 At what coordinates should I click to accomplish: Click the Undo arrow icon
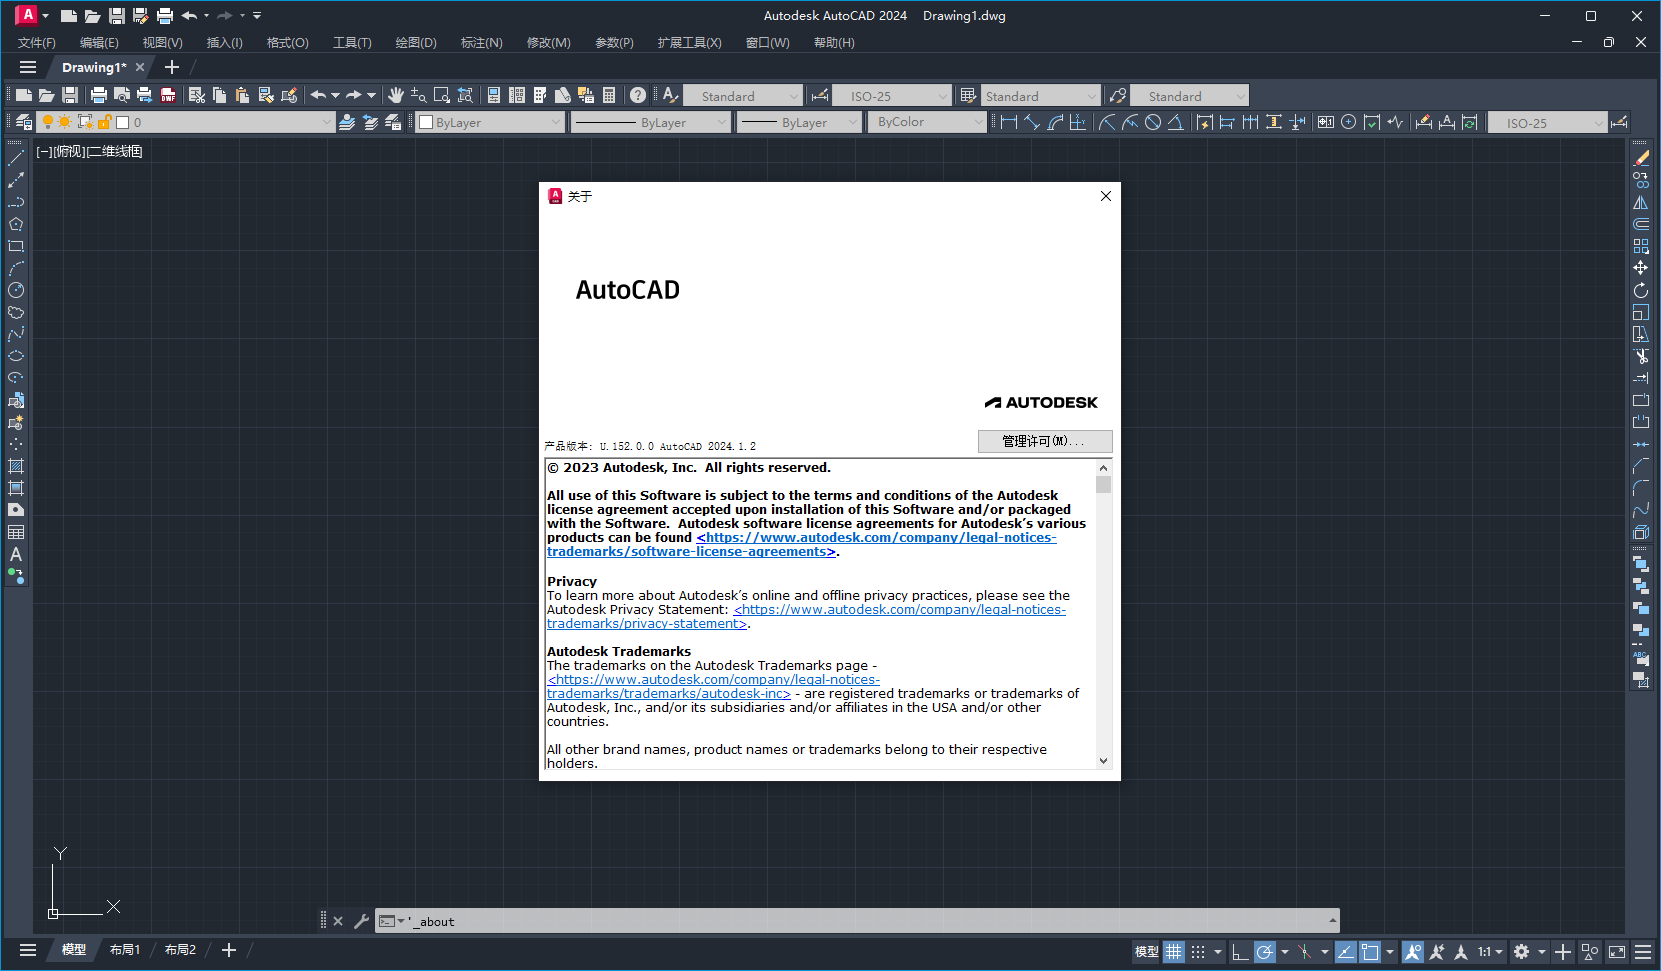click(x=318, y=95)
